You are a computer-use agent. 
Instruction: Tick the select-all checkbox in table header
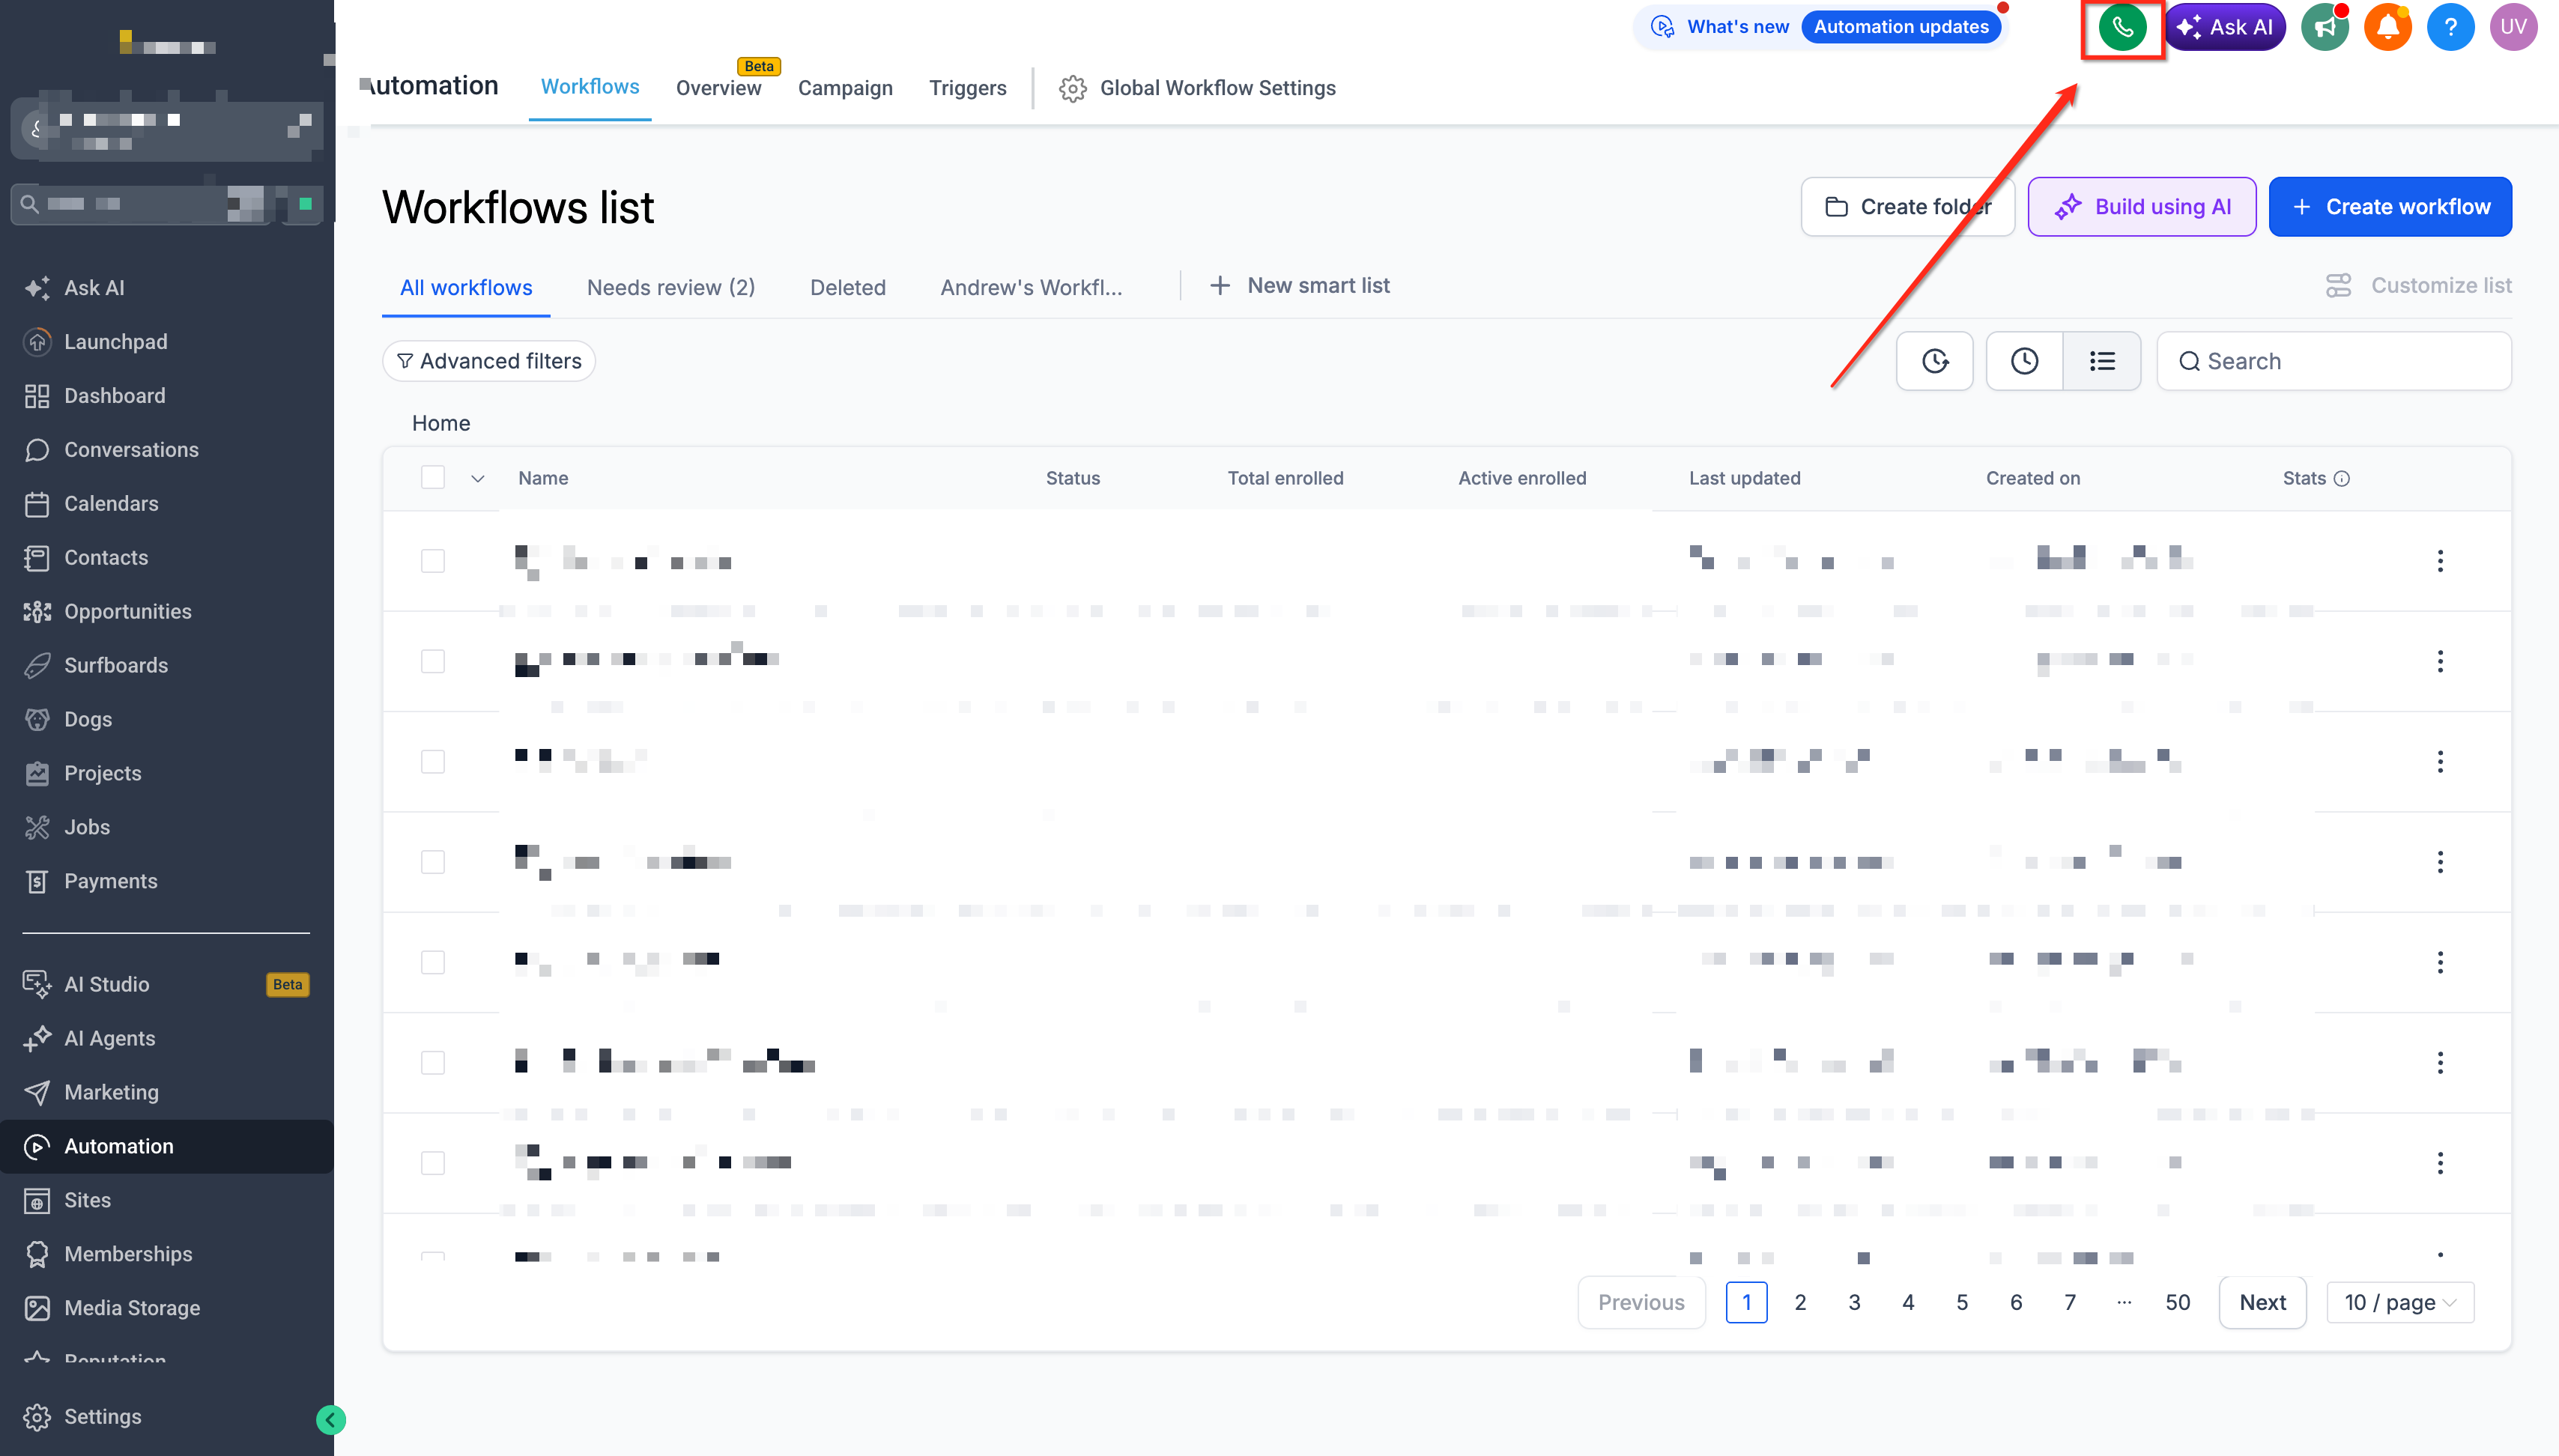[x=433, y=478]
